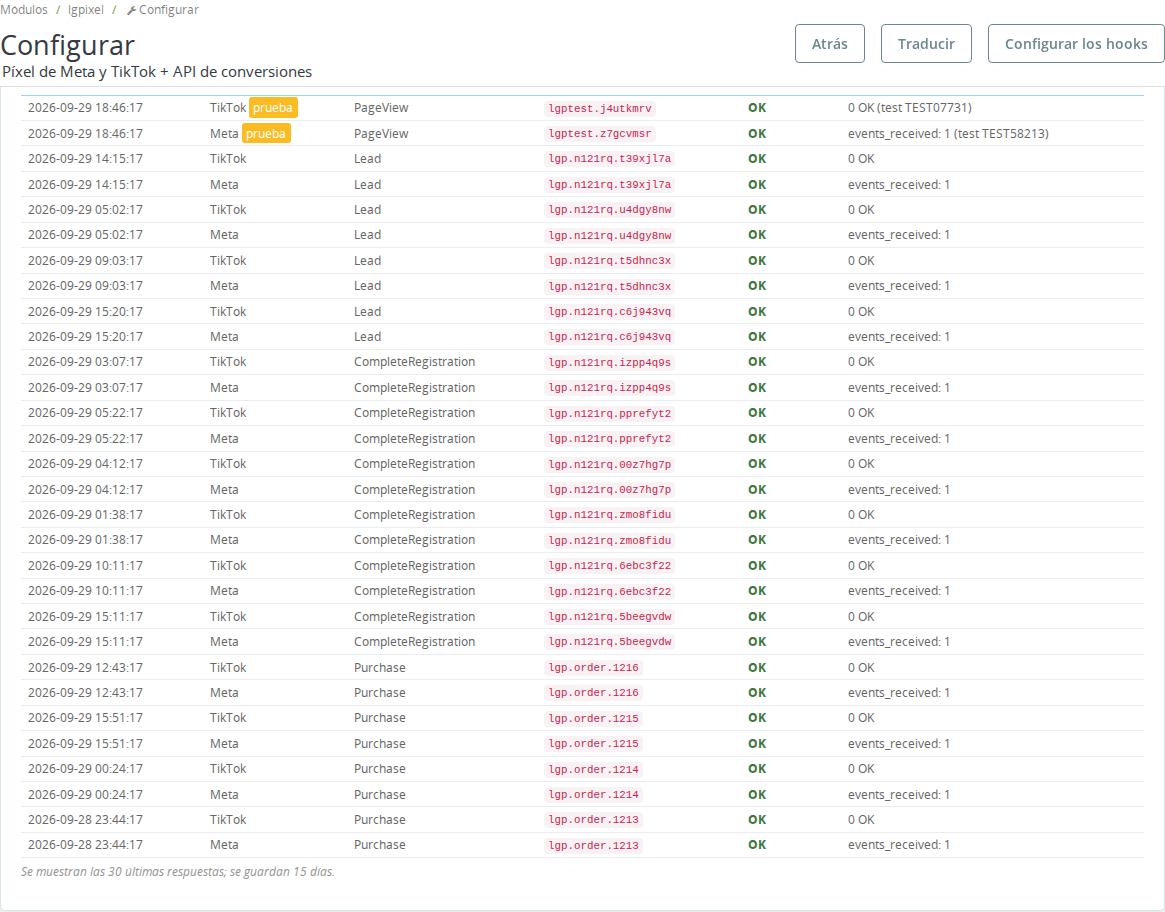Click events_received: 1 in 15:51:17 Meta row
The image size is (1165, 912).
899,744
